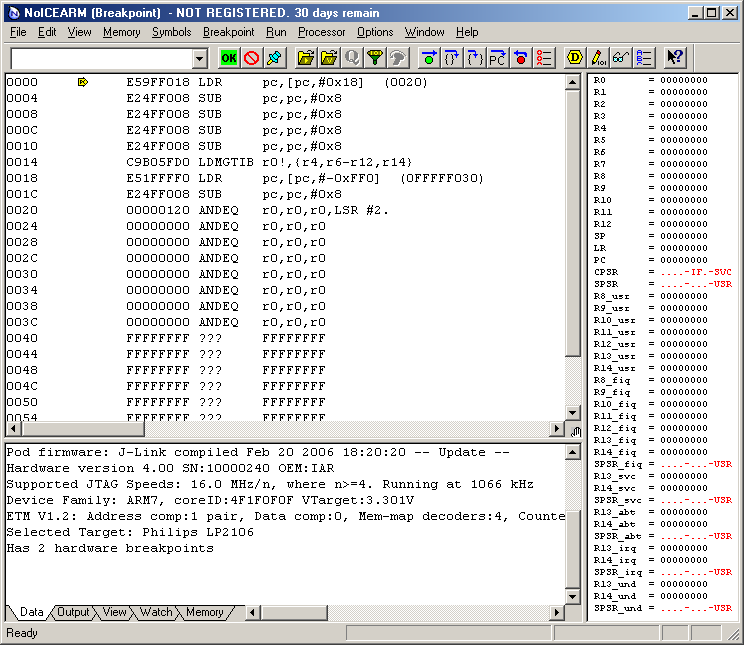
Task: Click the step-over braces icon
Action: 474,58
